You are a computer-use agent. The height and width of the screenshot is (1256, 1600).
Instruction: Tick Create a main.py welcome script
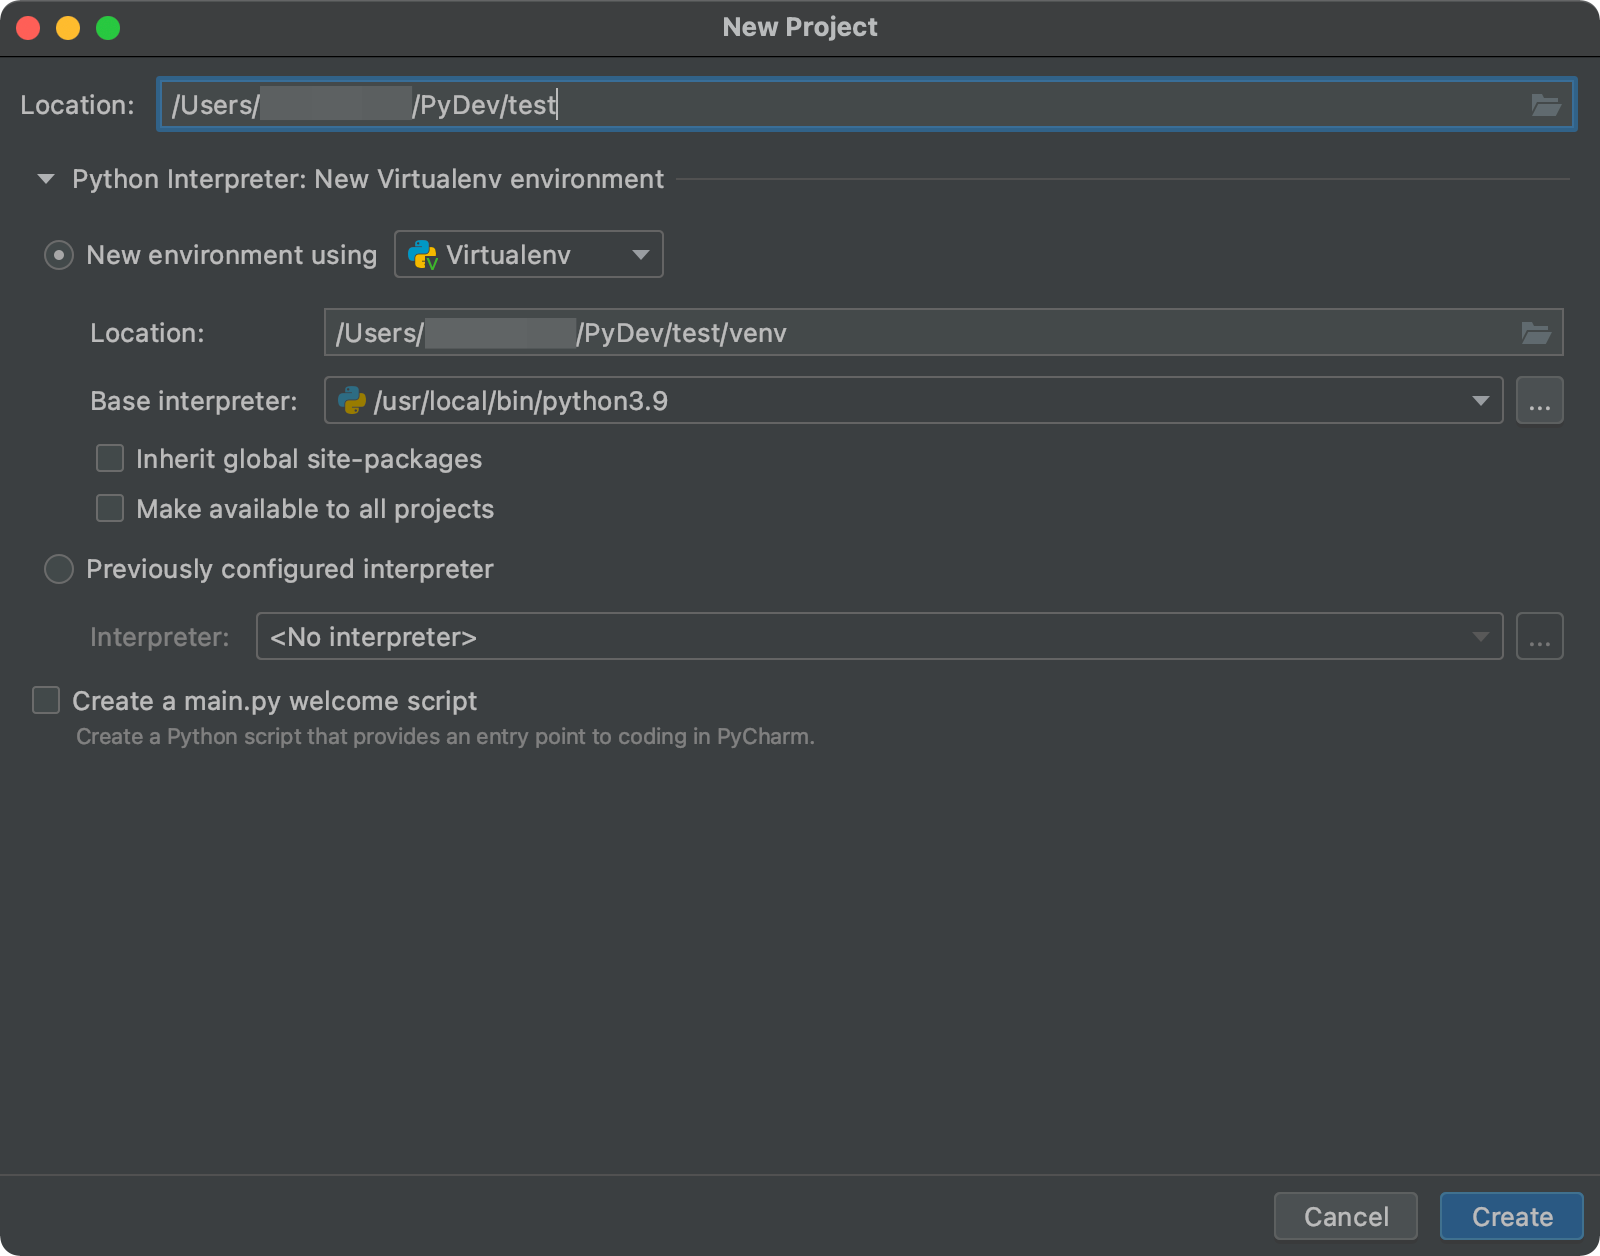point(46,700)
